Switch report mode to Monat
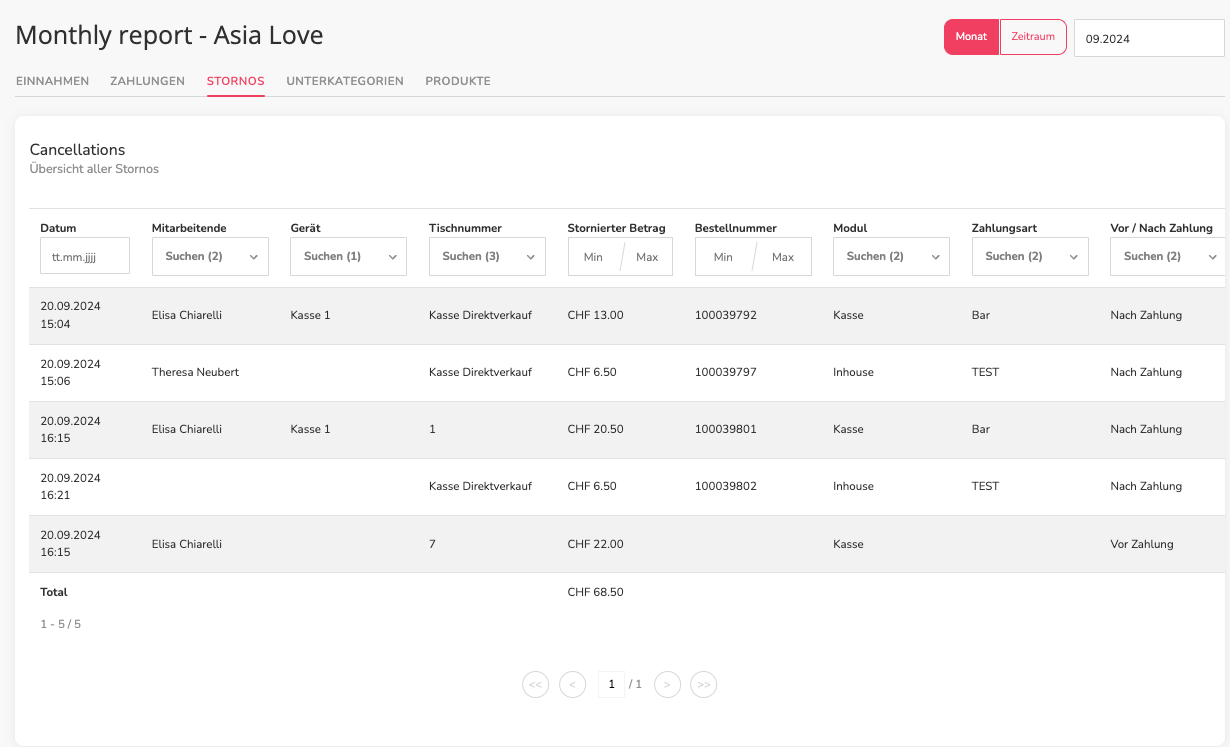Viewport: 1230px width, 747px height. [x=971, y=37]
